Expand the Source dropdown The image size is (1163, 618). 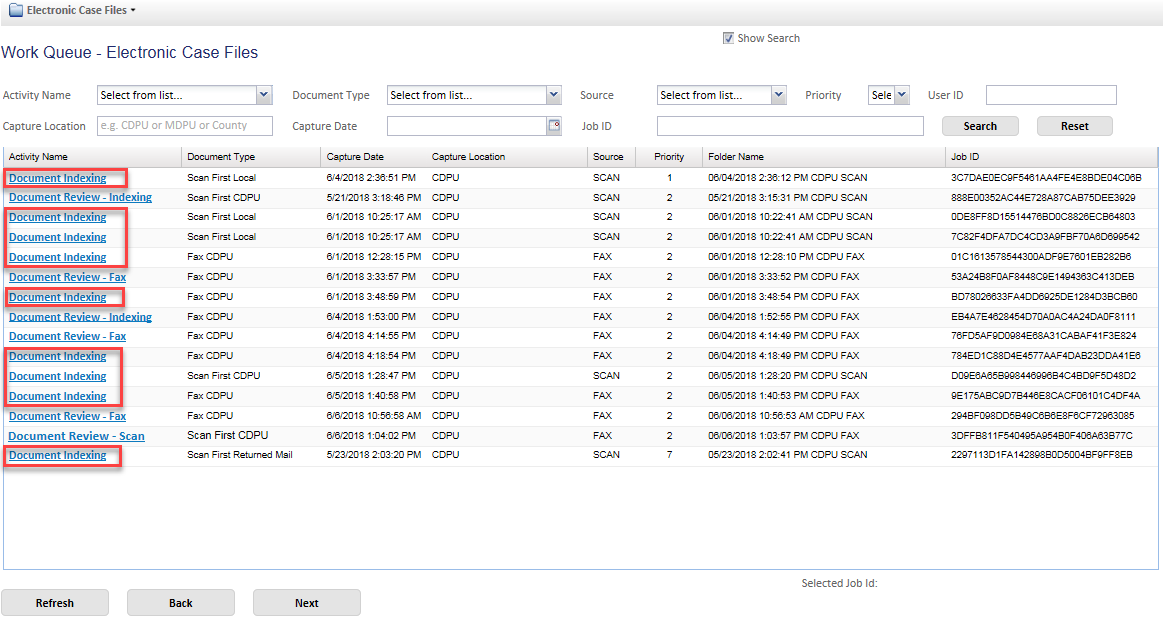[779, 95]
